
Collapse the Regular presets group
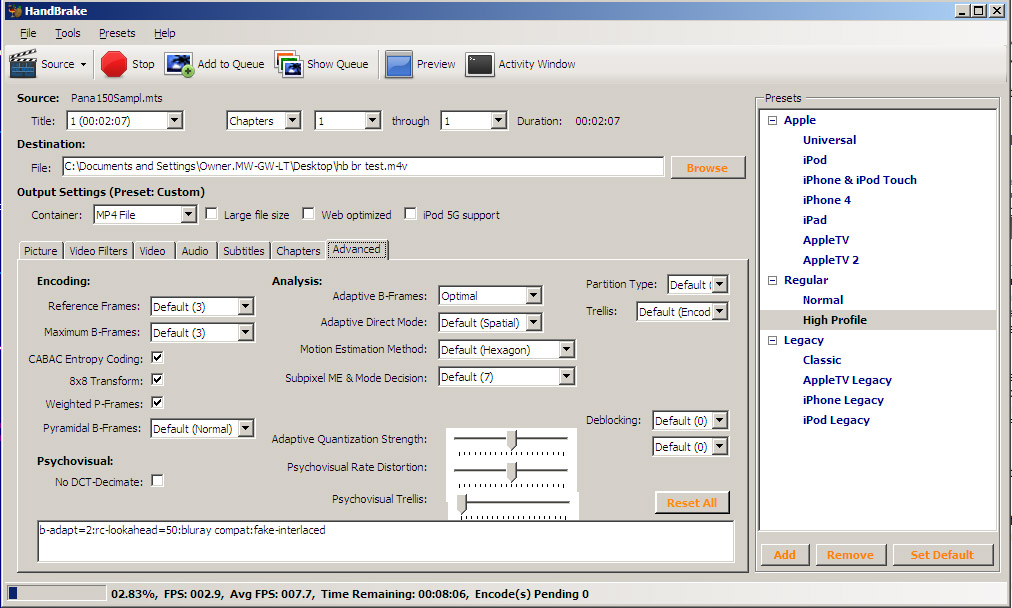point(773,280)
